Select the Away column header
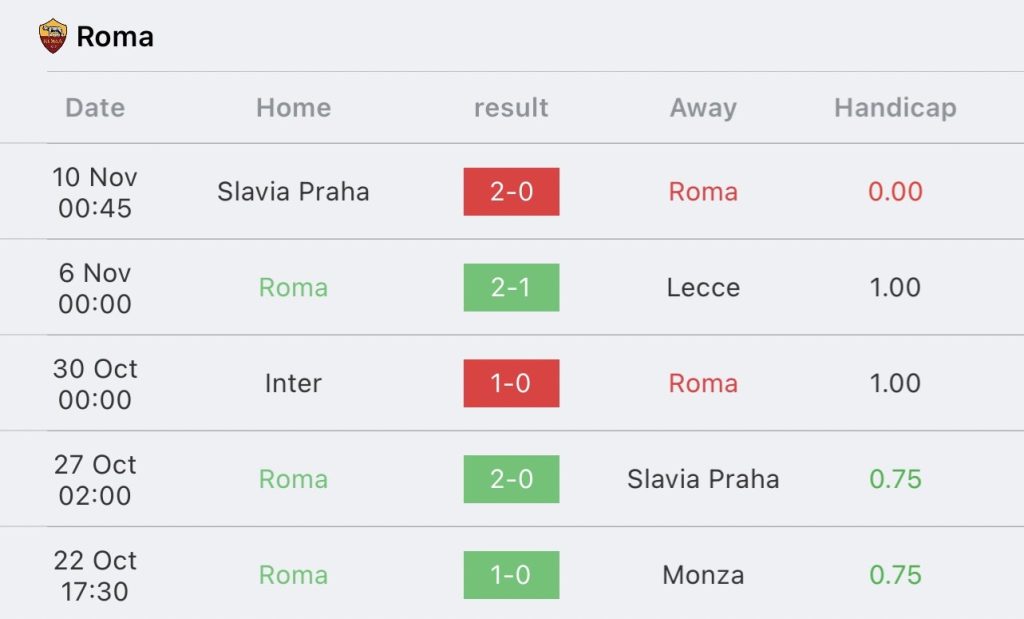The height and width of the screenshot is (619, 1024). click(x=703, y=108)
